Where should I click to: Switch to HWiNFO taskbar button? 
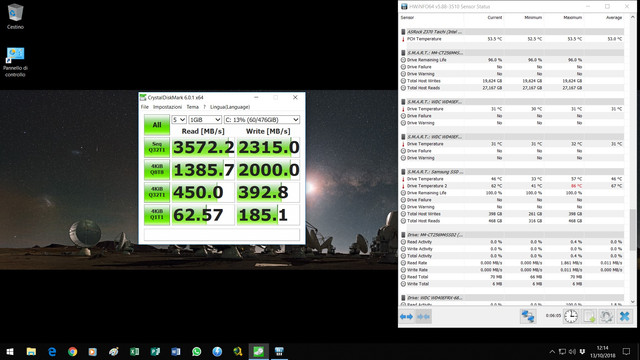point(279,351)
